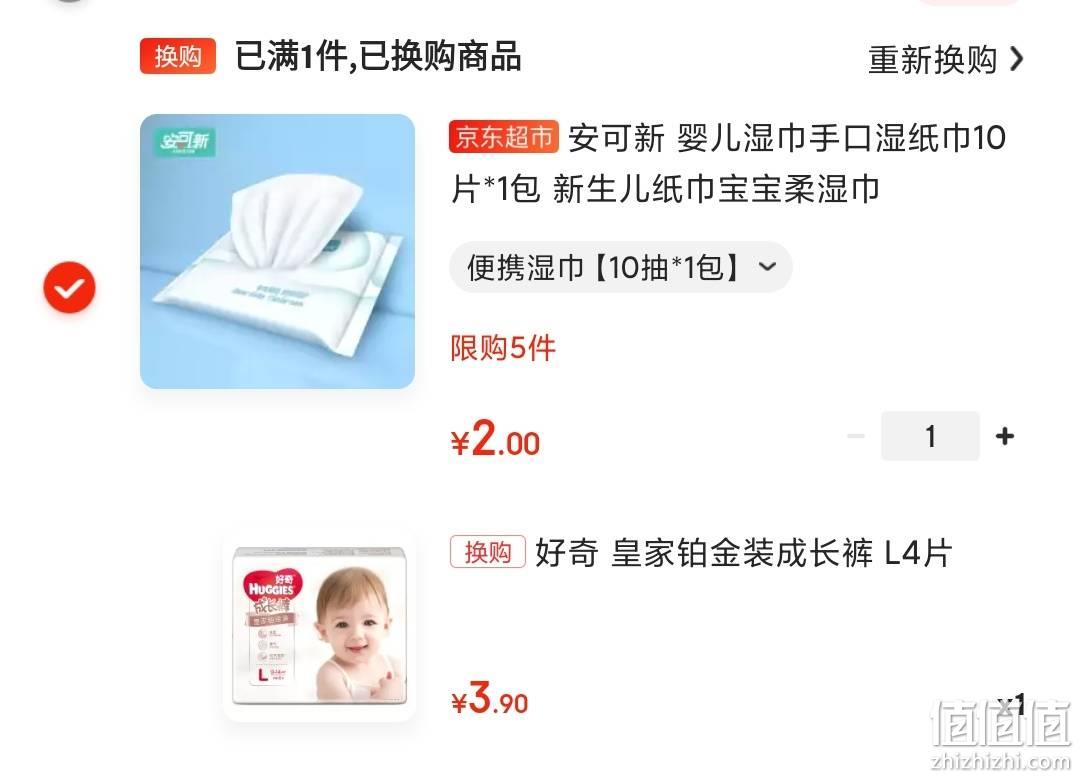Image resolution: width=1080 pixels, height=779 pixels.
Task: Tap the red 换购 badge in header
Action: [178, 56]
